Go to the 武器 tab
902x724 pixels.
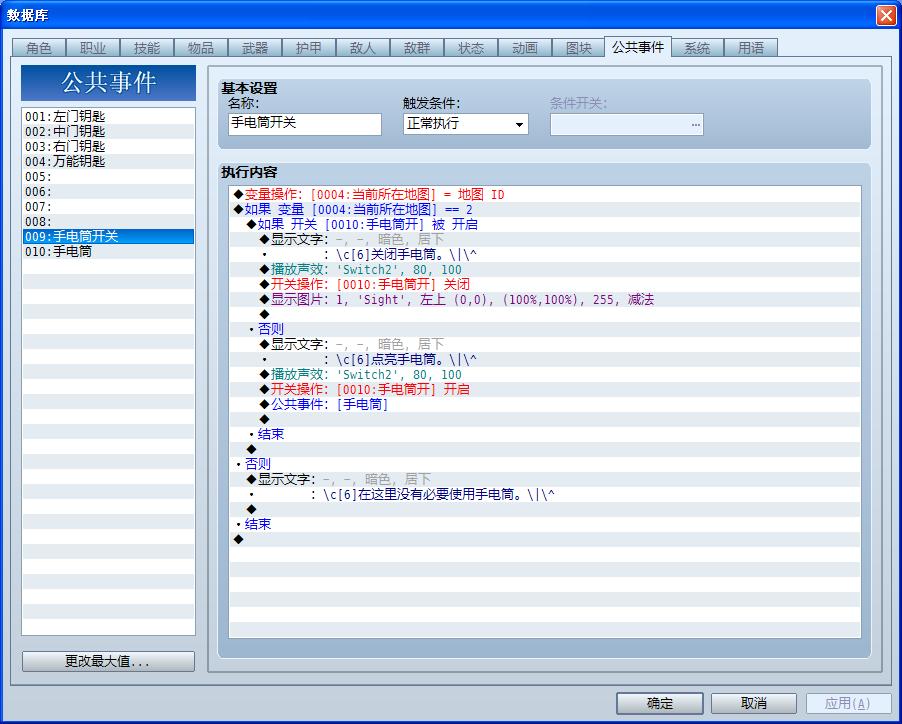pos(255,48)
